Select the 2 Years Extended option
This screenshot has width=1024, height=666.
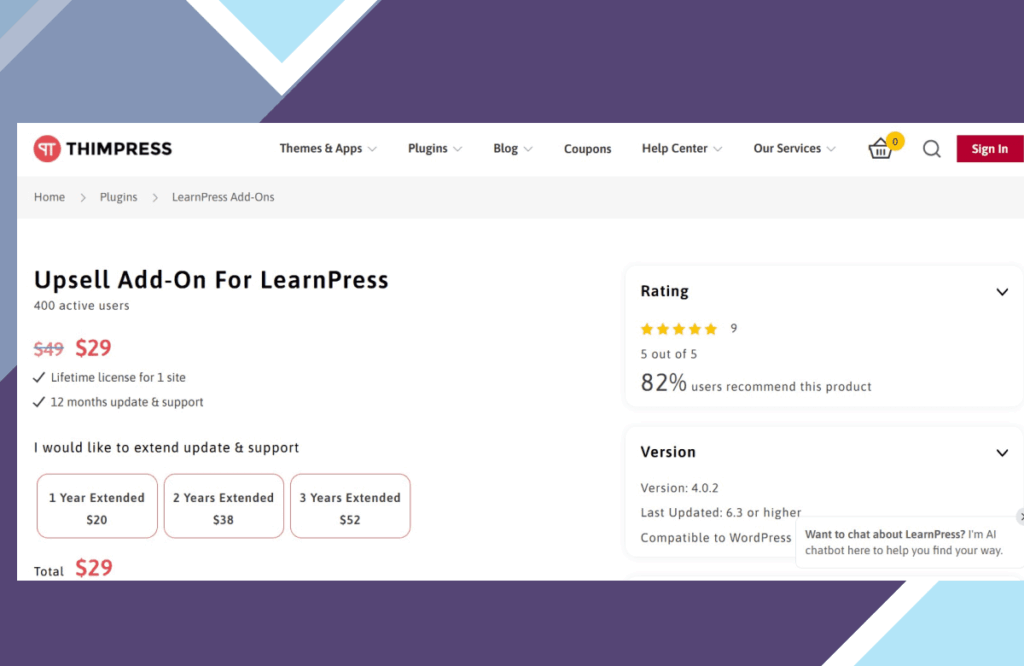(x=223, y=507)
